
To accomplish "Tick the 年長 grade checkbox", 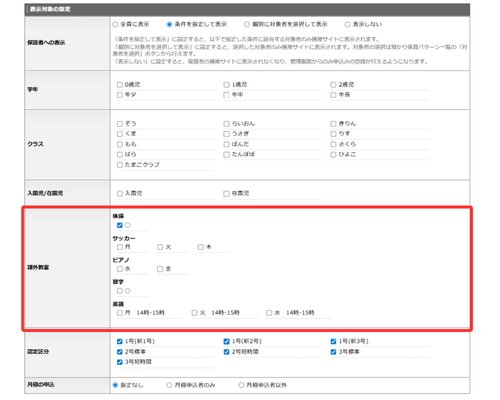I will 333,95.
